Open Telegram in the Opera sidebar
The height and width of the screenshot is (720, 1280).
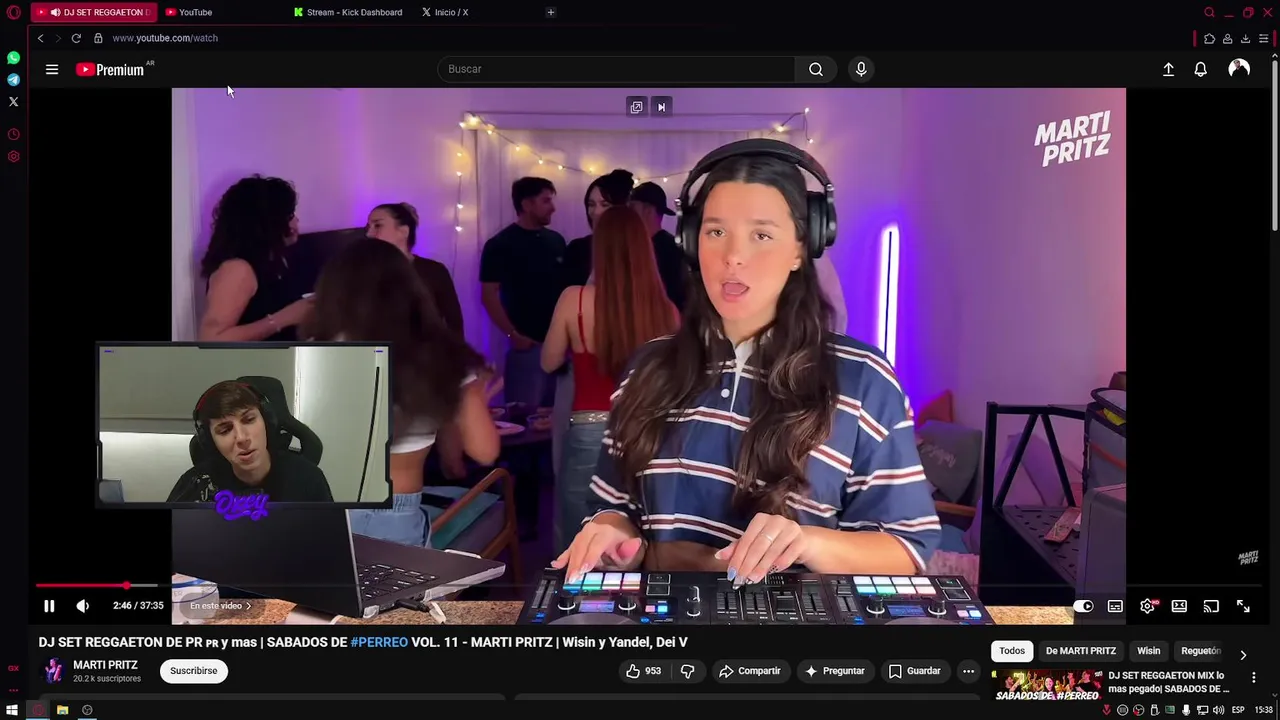click(13, 80)
